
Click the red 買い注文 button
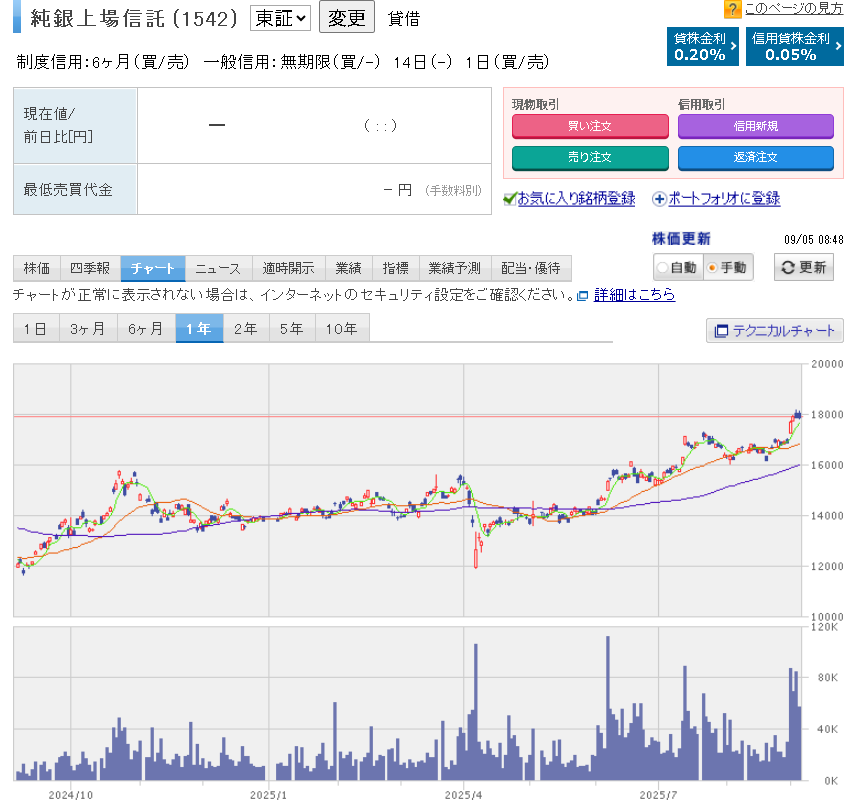590,126
